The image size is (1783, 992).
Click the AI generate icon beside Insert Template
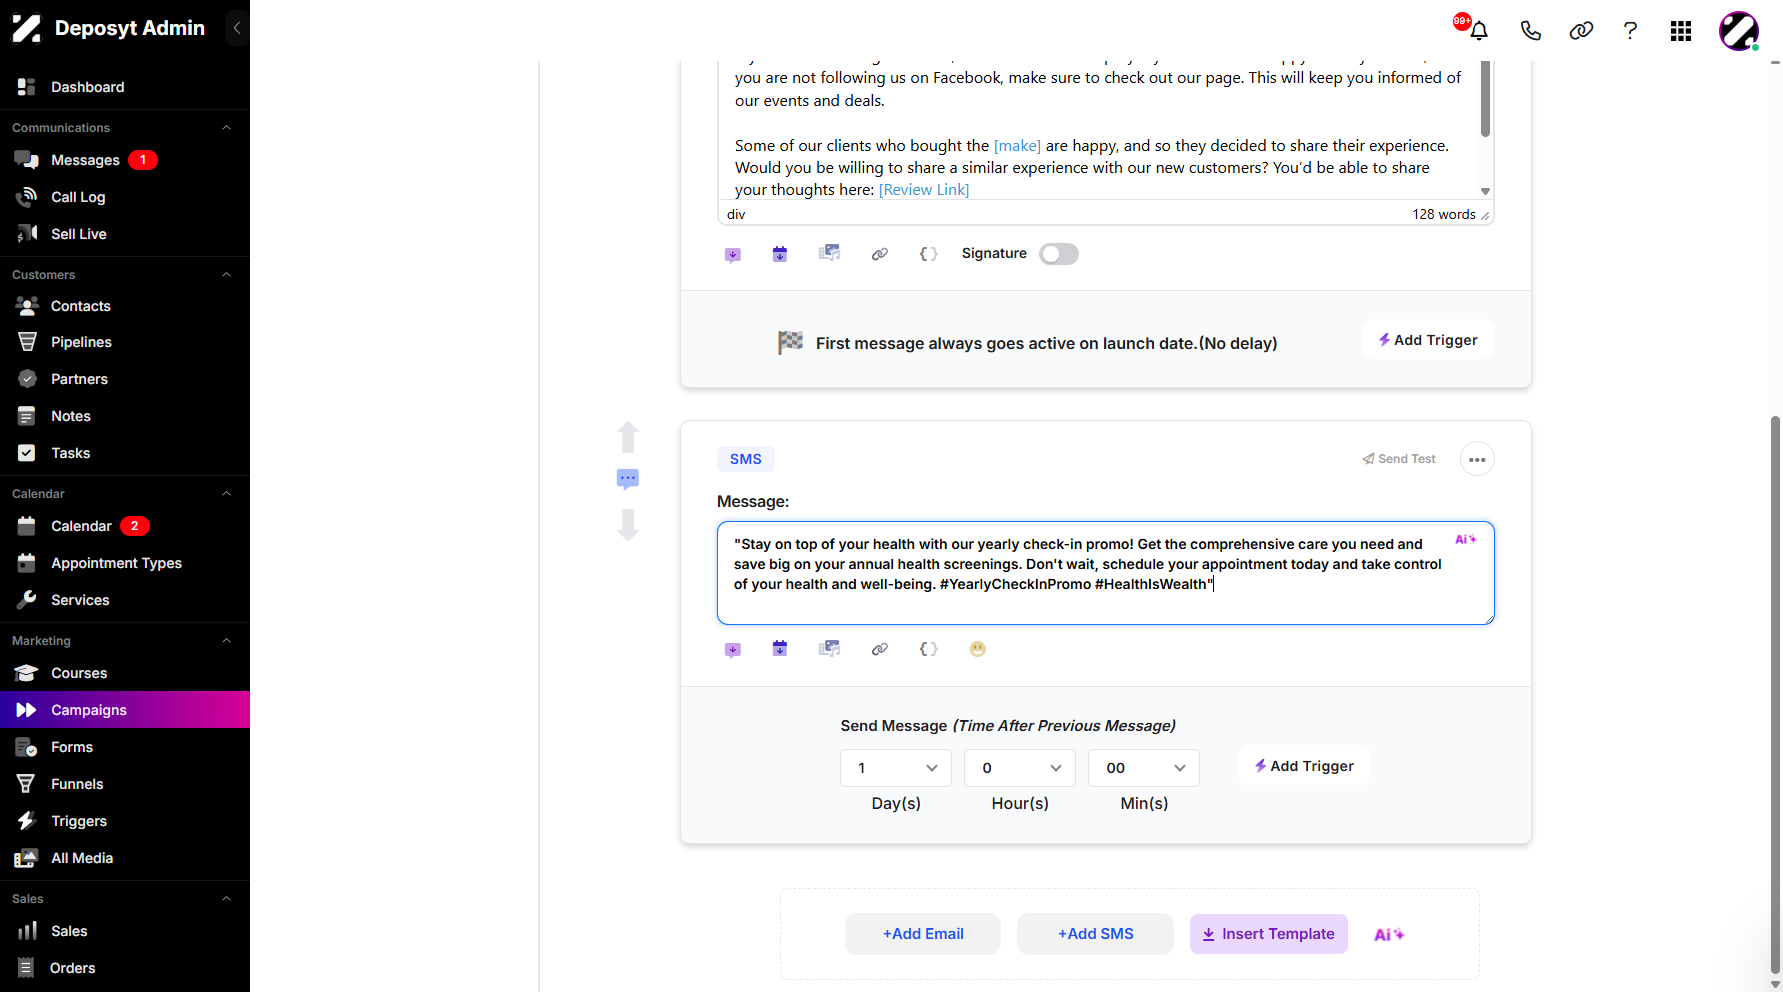[x=1389, y=934]
